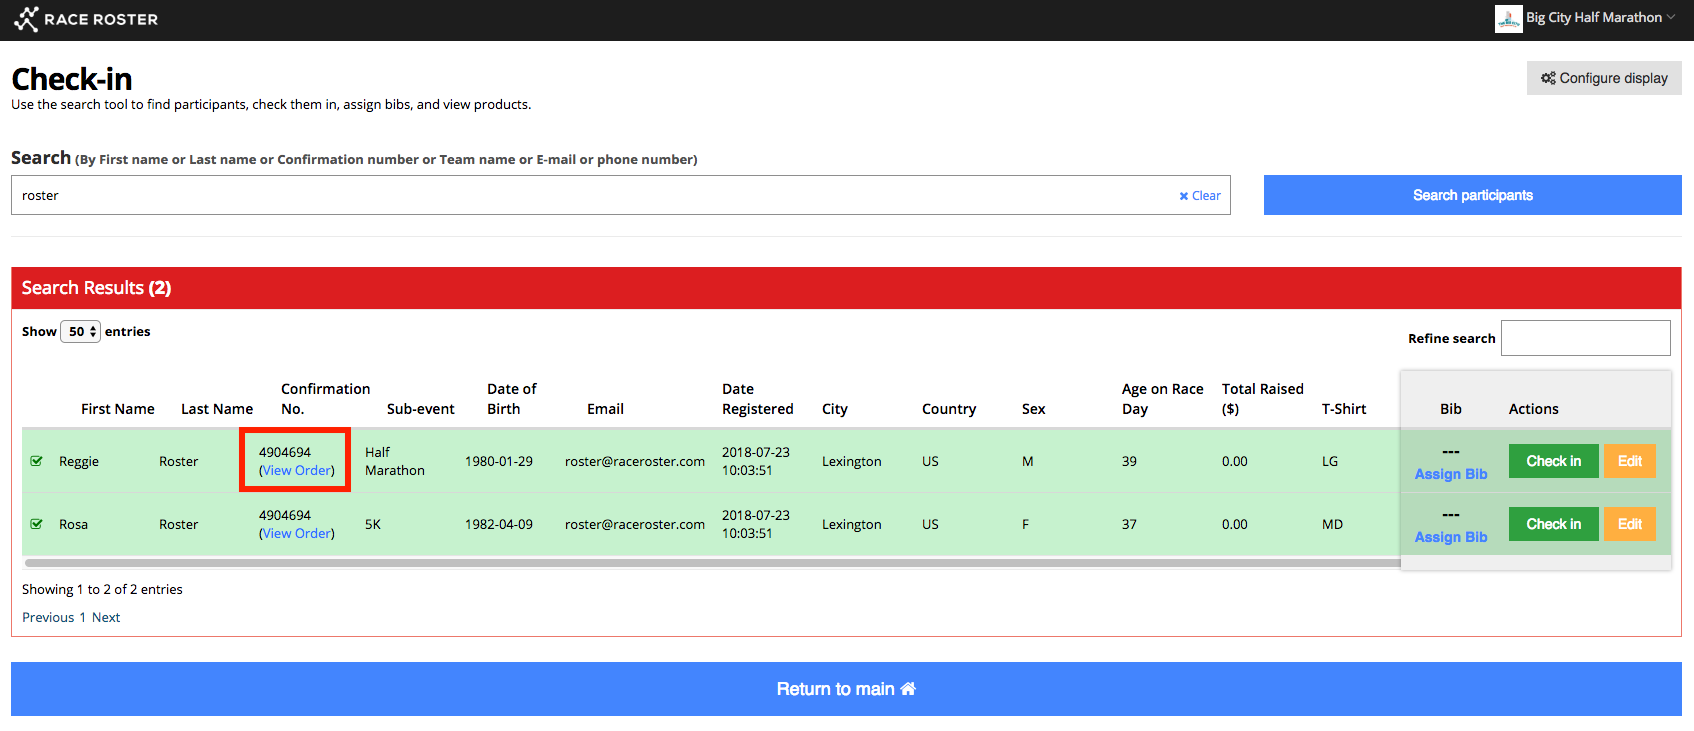Toggle the checkmark beside Reggie Roster
1694x731 pixels.
[37, 461]
